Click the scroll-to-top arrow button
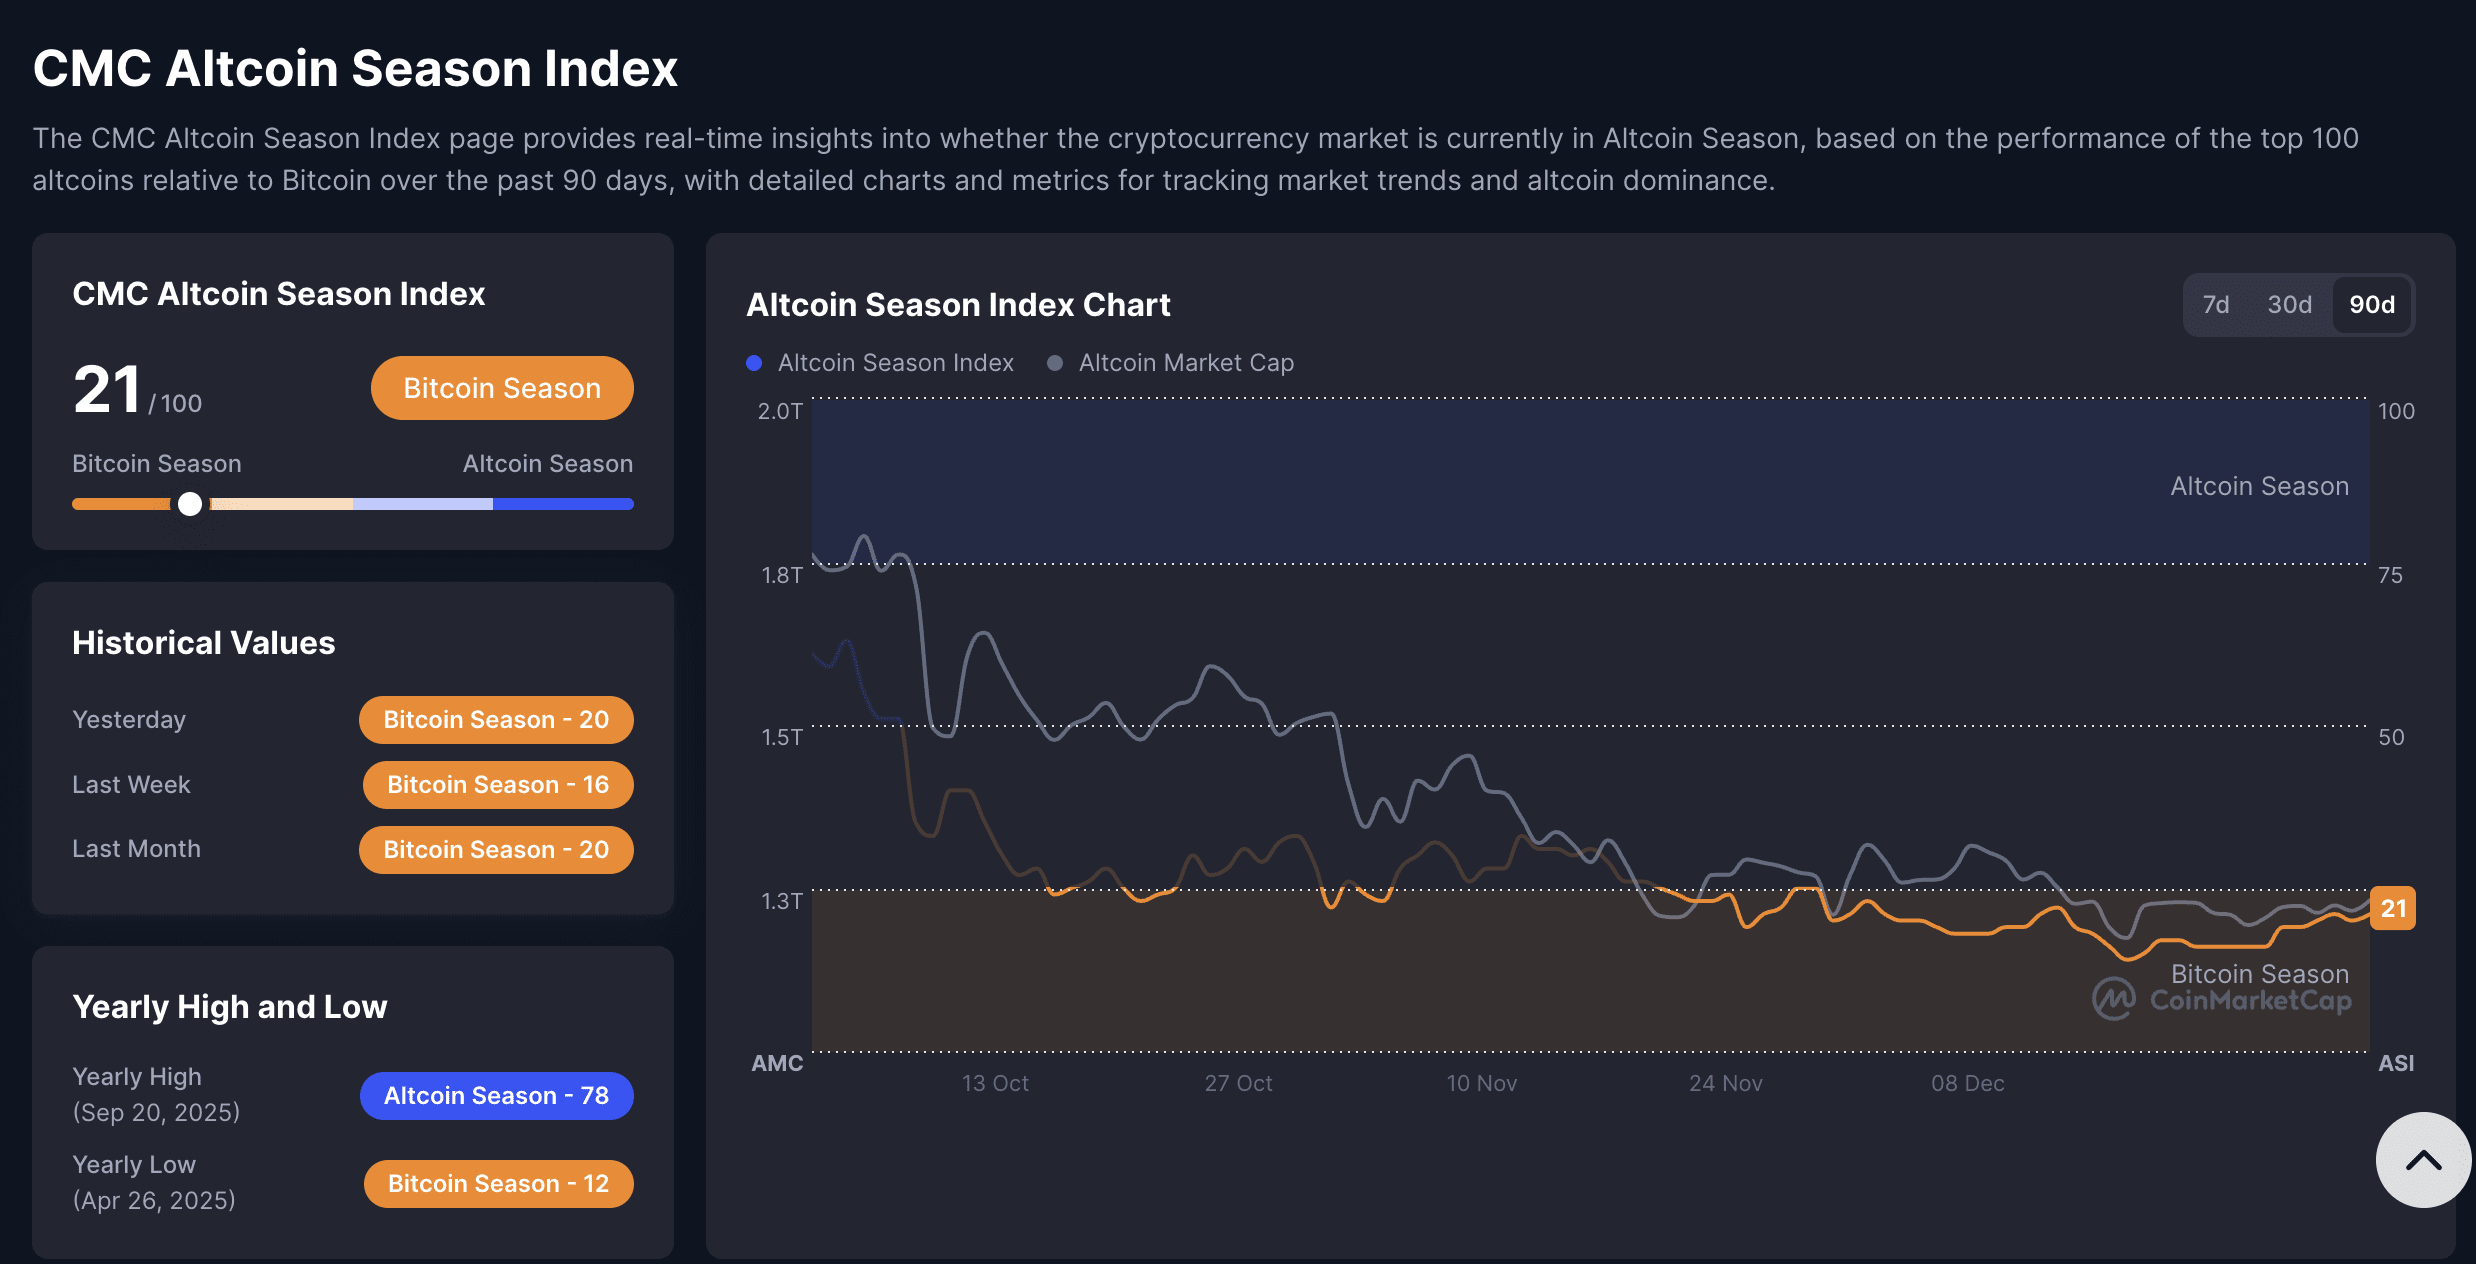Viewport: 2476px width, 1264px height. click(2423, 1160)
